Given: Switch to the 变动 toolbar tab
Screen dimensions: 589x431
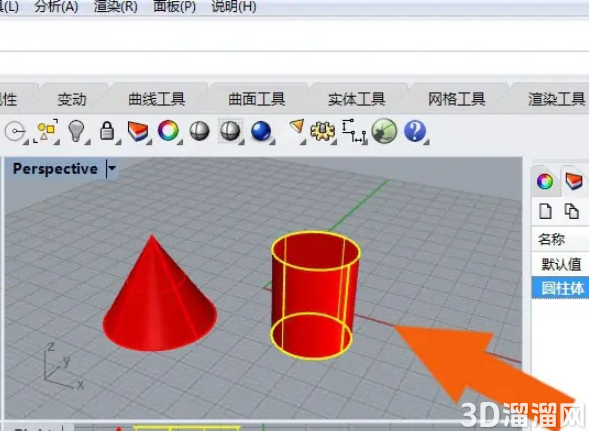Looking at the screenshot, I should [72, 100].
